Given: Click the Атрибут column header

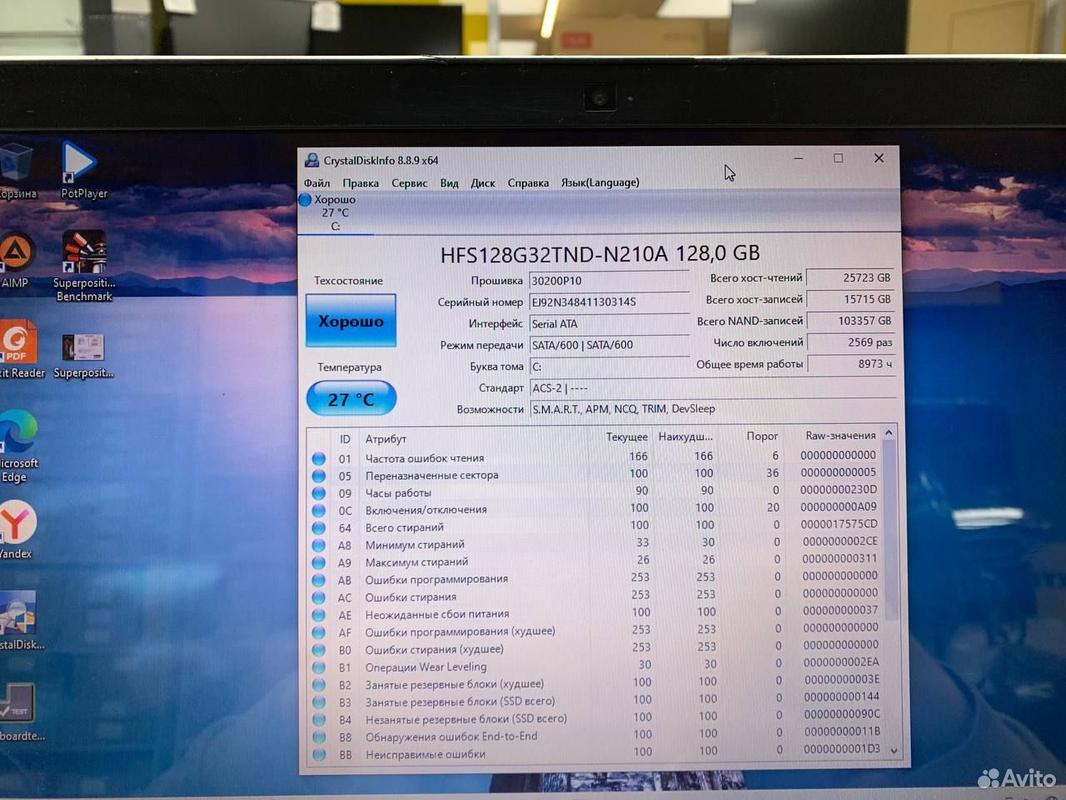Looking at the screenshot, I should click(385, 439).
